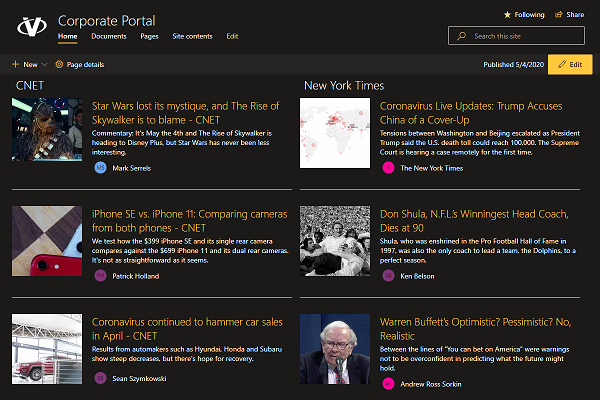Click the Shula enshrined description text
This screenshot has width=600, height=400.
coord(478,250)
